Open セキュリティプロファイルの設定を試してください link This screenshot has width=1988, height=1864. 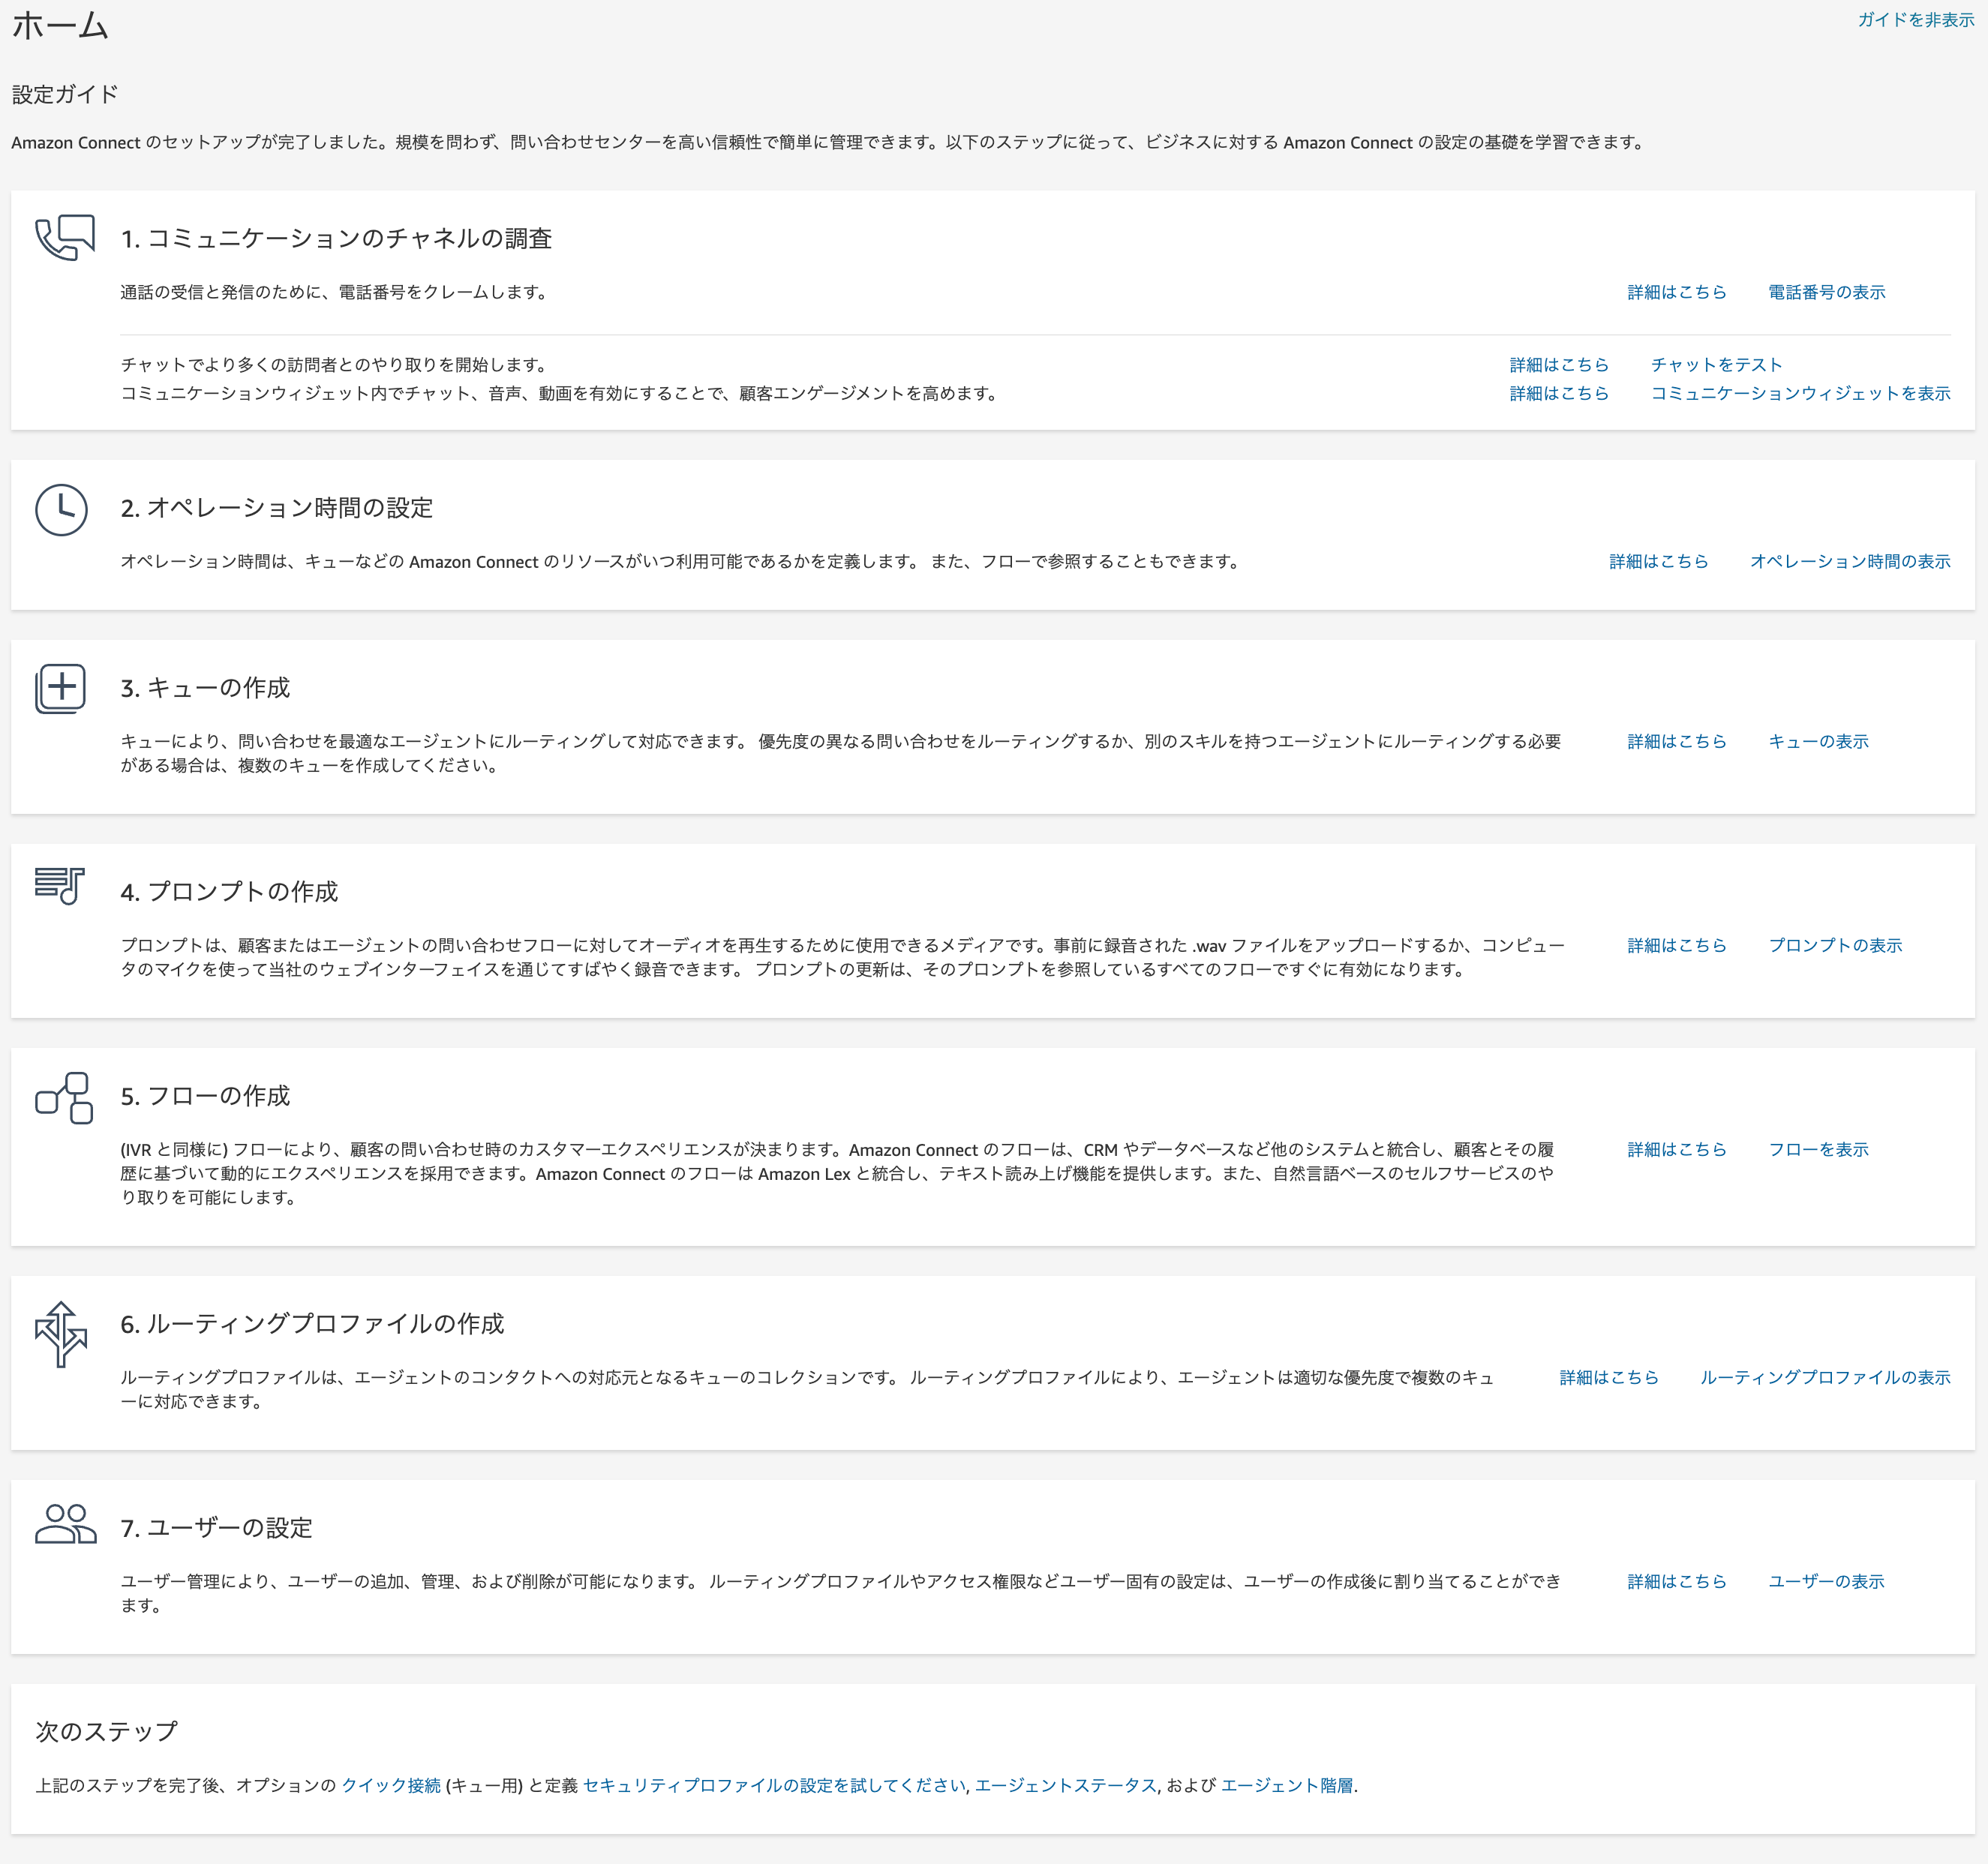[x=774, y=1785]
